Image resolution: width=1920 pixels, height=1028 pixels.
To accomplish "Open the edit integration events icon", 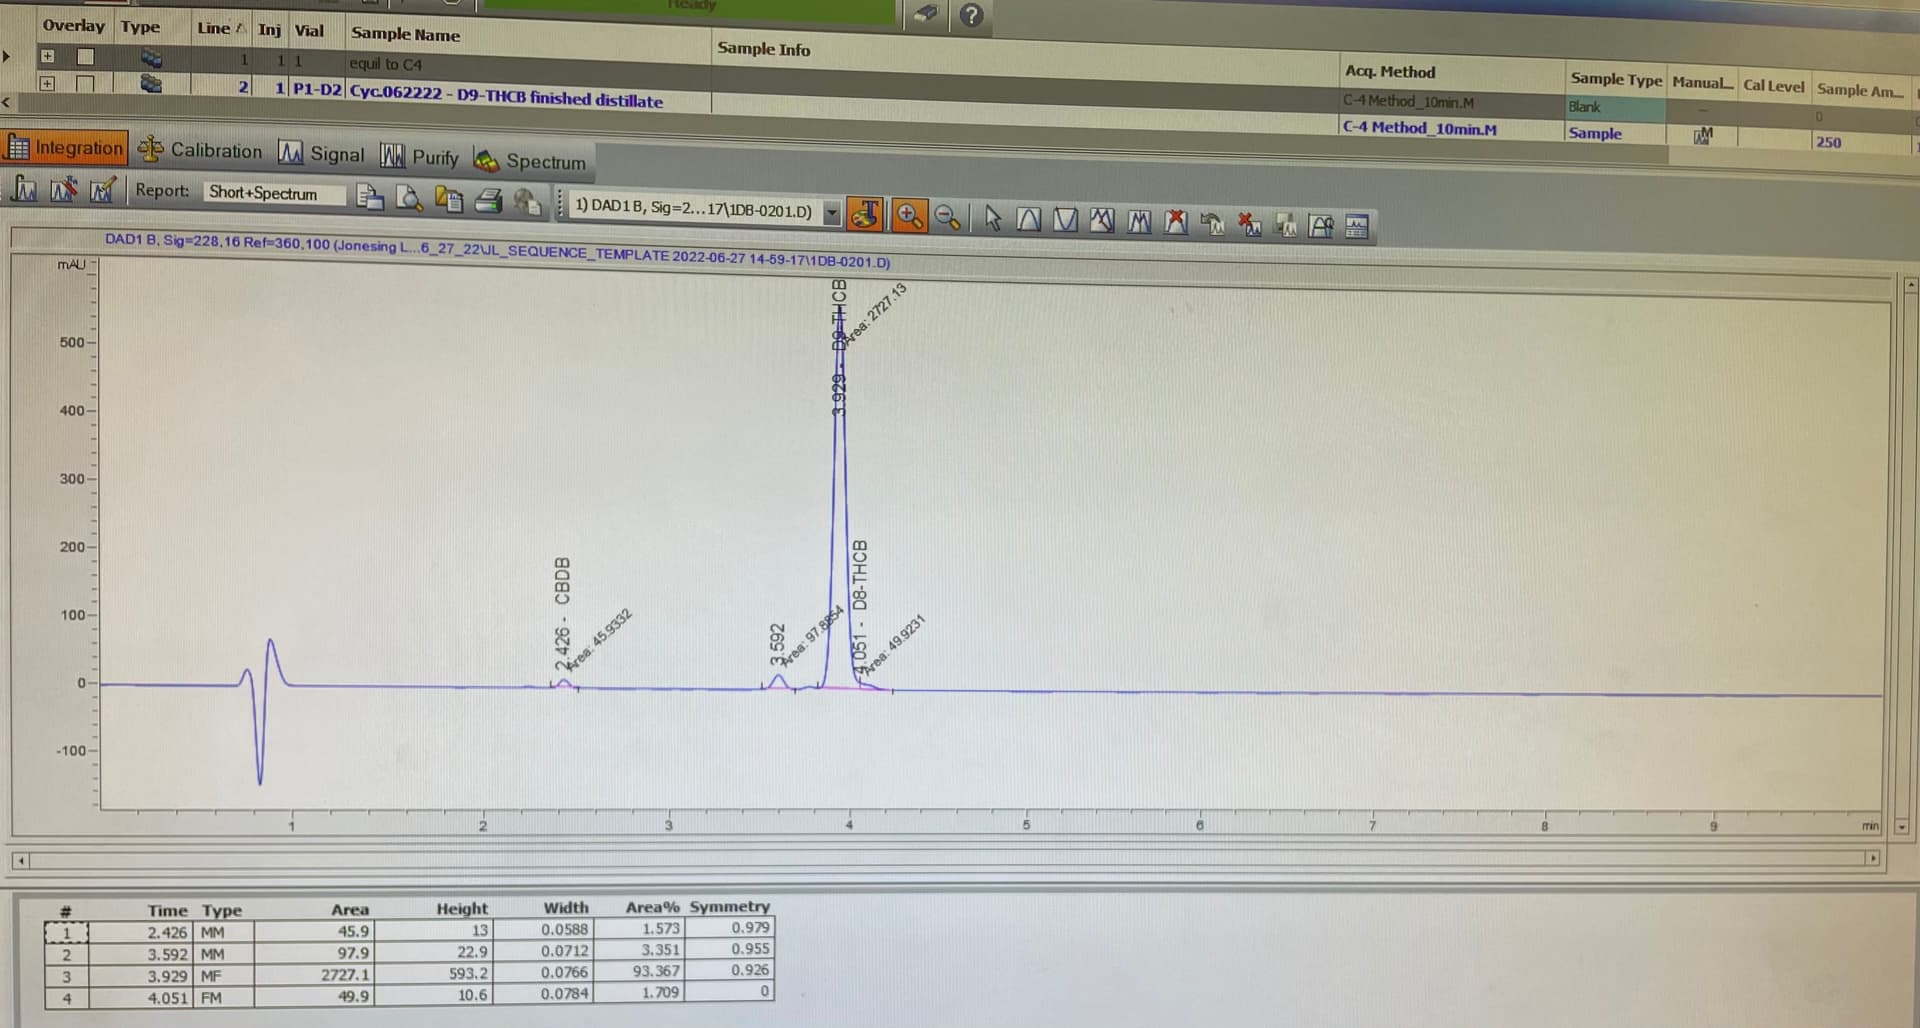I will (x=102, y=189).
